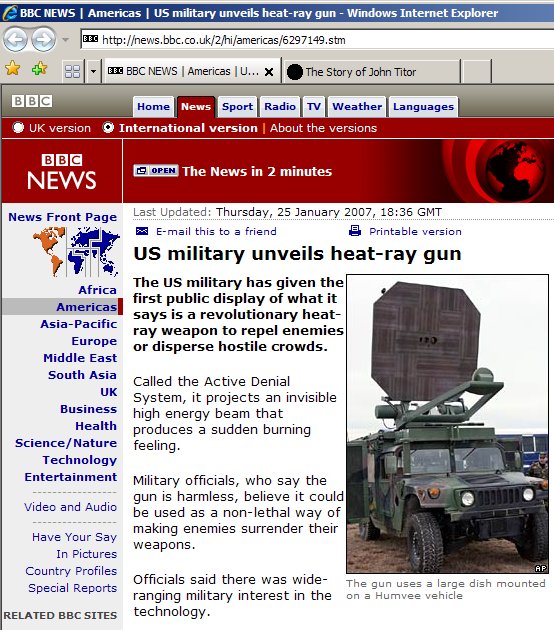
Task: Open the Business section
Action: click(89, 409)
